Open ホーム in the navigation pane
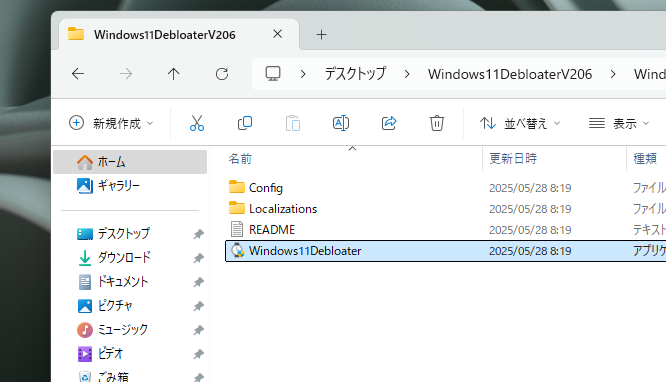This screenshot has height=382, width=666. (130, 161)
